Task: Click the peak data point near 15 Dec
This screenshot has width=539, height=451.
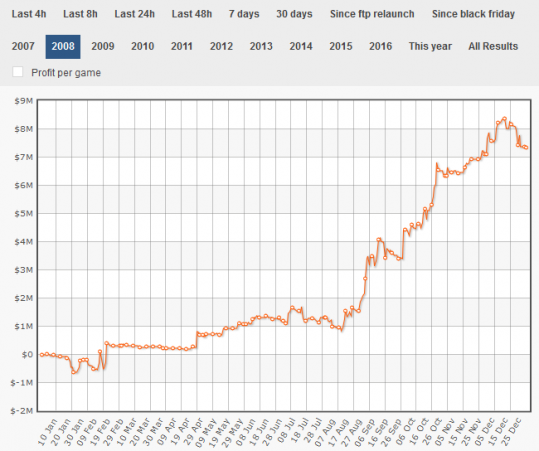Action: point(504,119)
